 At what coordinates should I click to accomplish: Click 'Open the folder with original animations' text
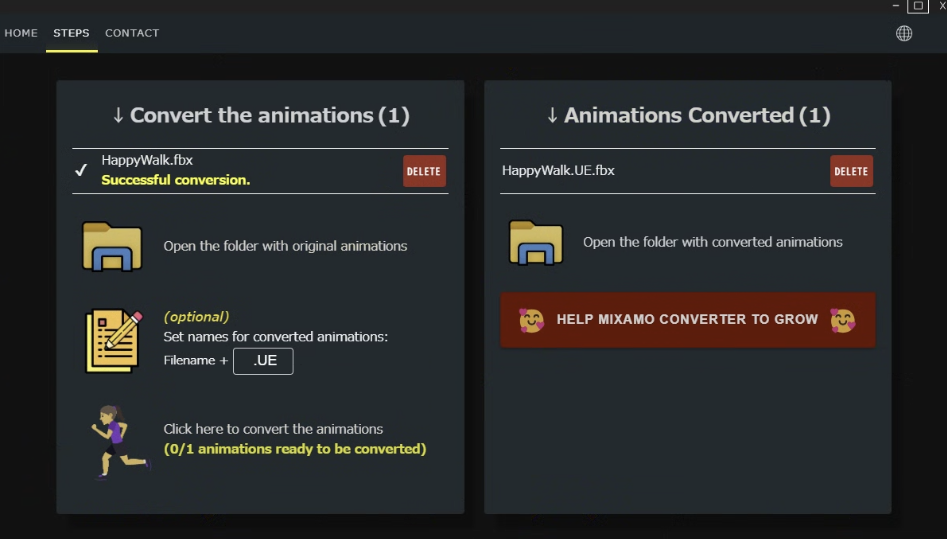tap(285, 246)
